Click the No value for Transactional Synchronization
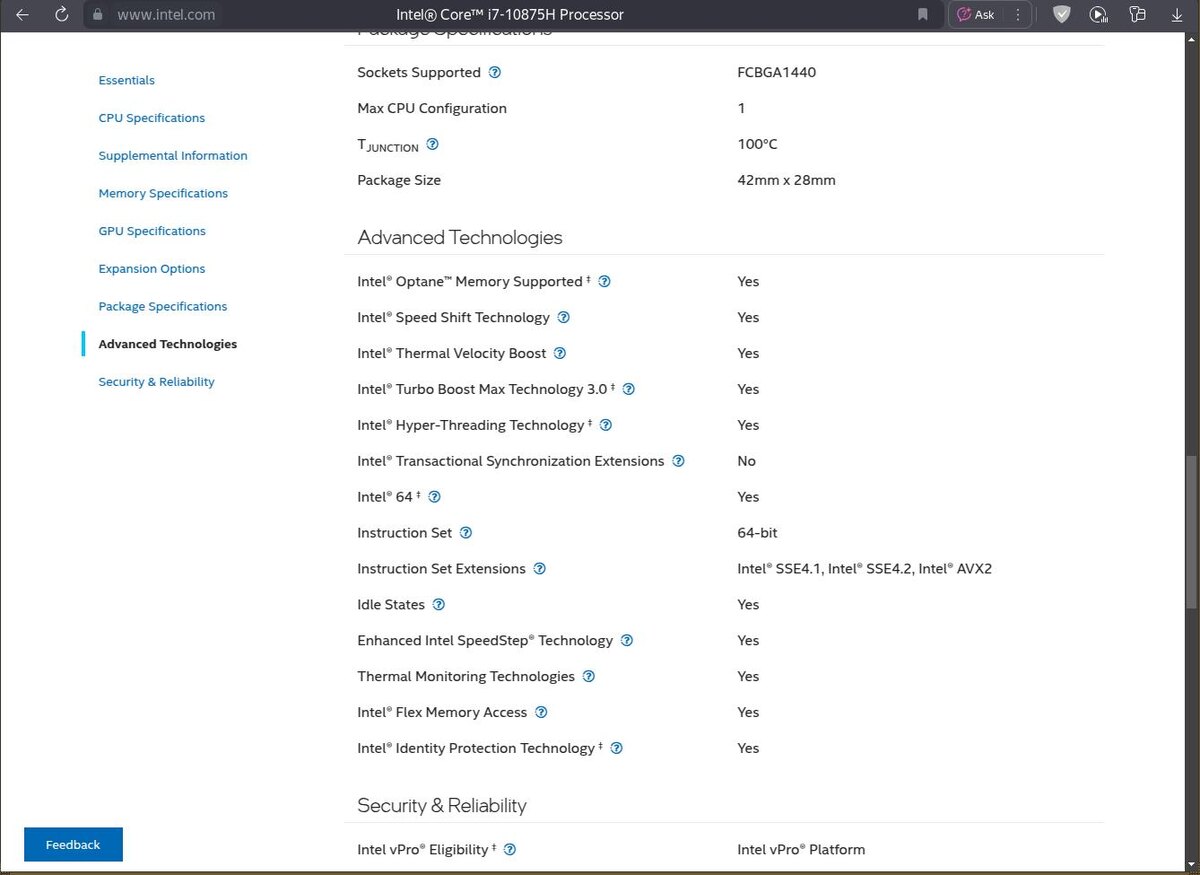 pos(746,461)
